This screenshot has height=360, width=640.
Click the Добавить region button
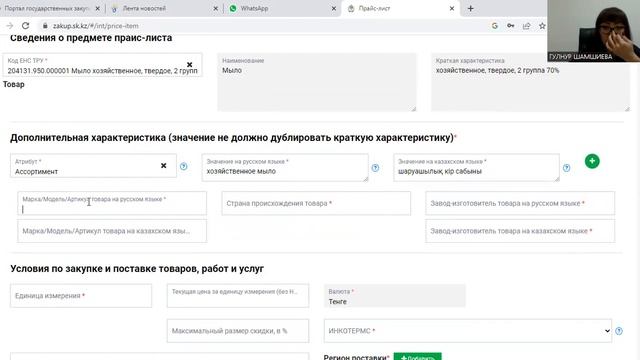coord(418,357)
